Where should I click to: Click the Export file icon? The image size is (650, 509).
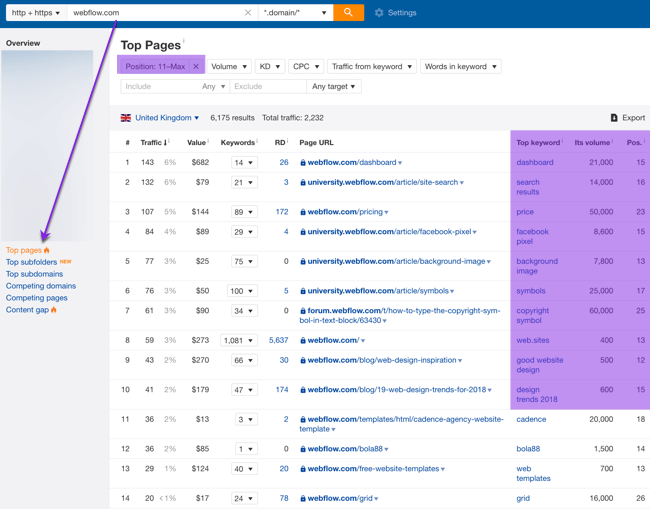click(x=614, y=118)
